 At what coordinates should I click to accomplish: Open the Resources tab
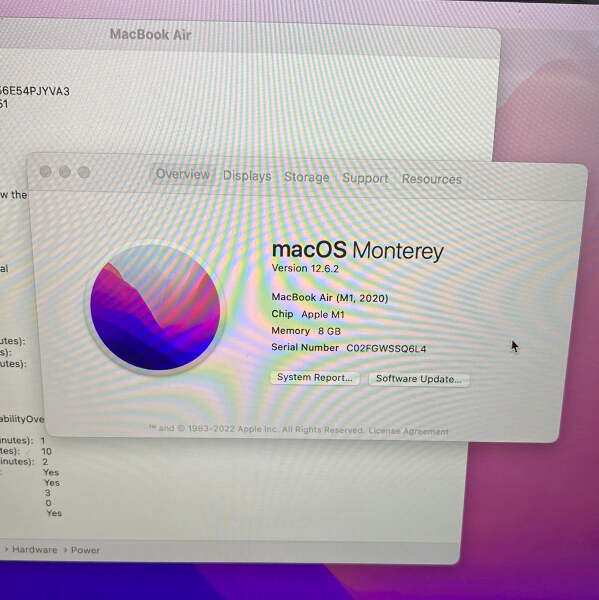click(x=431, y=179)
